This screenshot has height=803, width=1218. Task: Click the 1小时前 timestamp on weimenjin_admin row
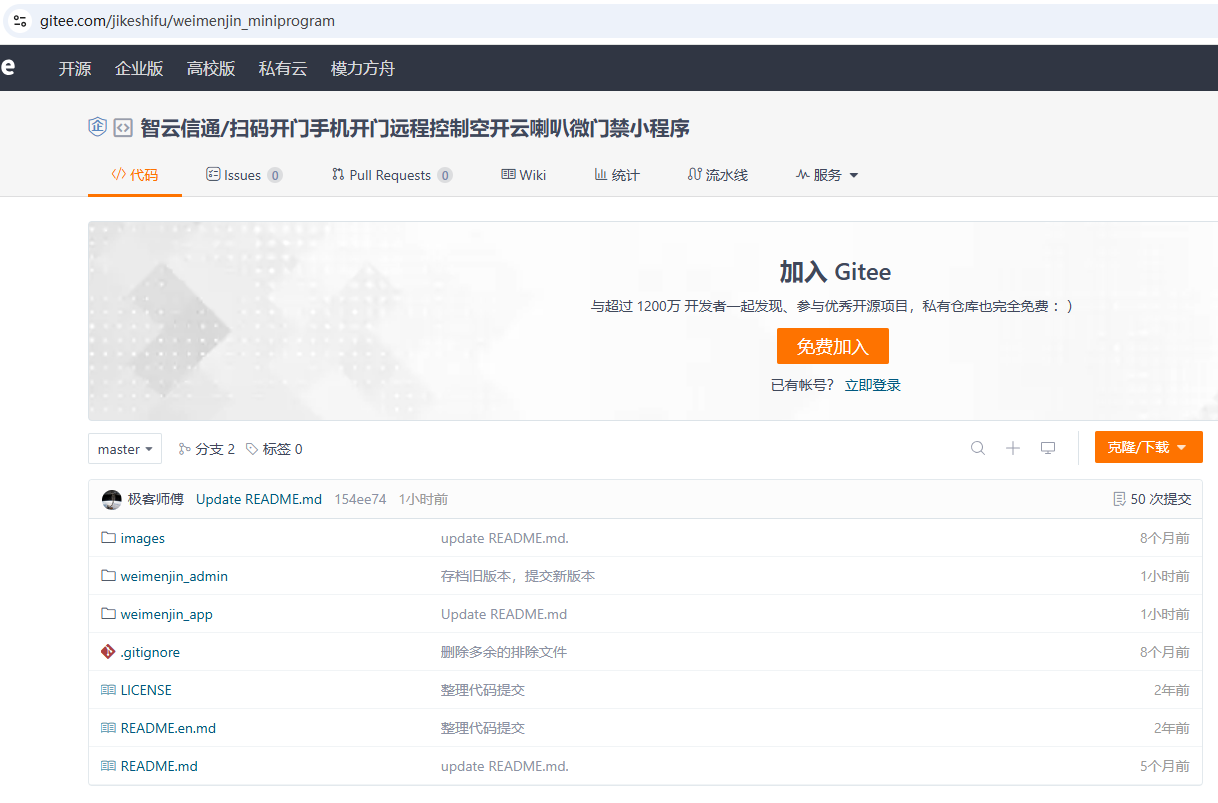(x=1165, y=576)
